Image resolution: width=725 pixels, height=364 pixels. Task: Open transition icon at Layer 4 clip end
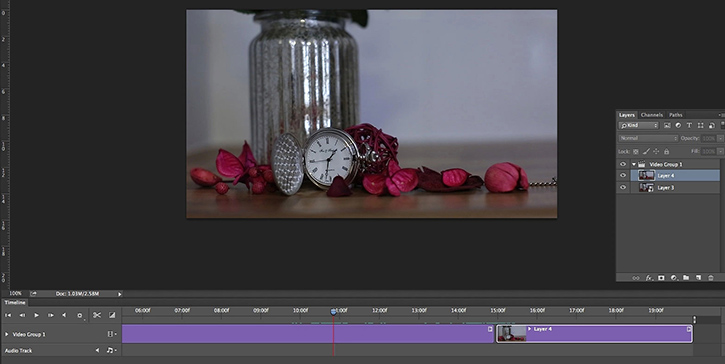click(x=689, y=329)
